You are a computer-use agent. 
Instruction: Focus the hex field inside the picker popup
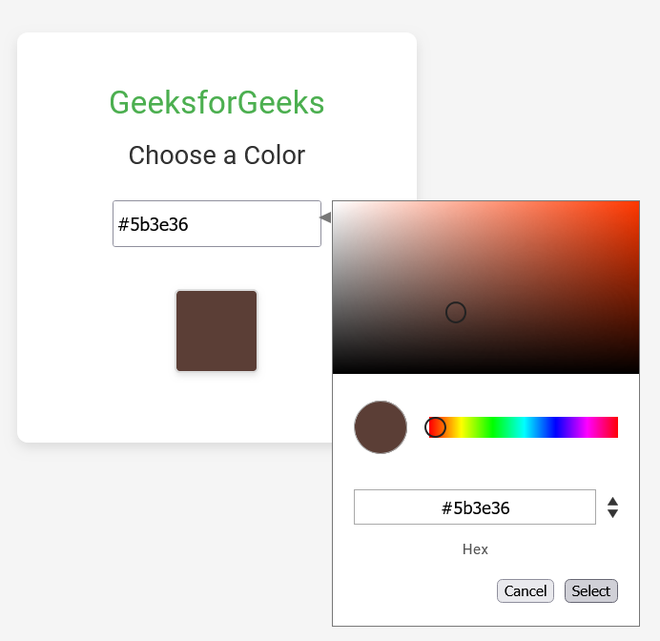pos(475,507)
